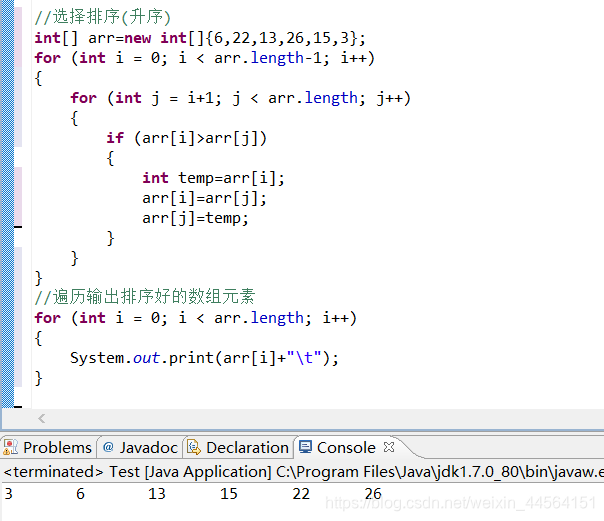Click the terminated Test Java Application status line
604x521 pixels.
[x=304, y=472]
